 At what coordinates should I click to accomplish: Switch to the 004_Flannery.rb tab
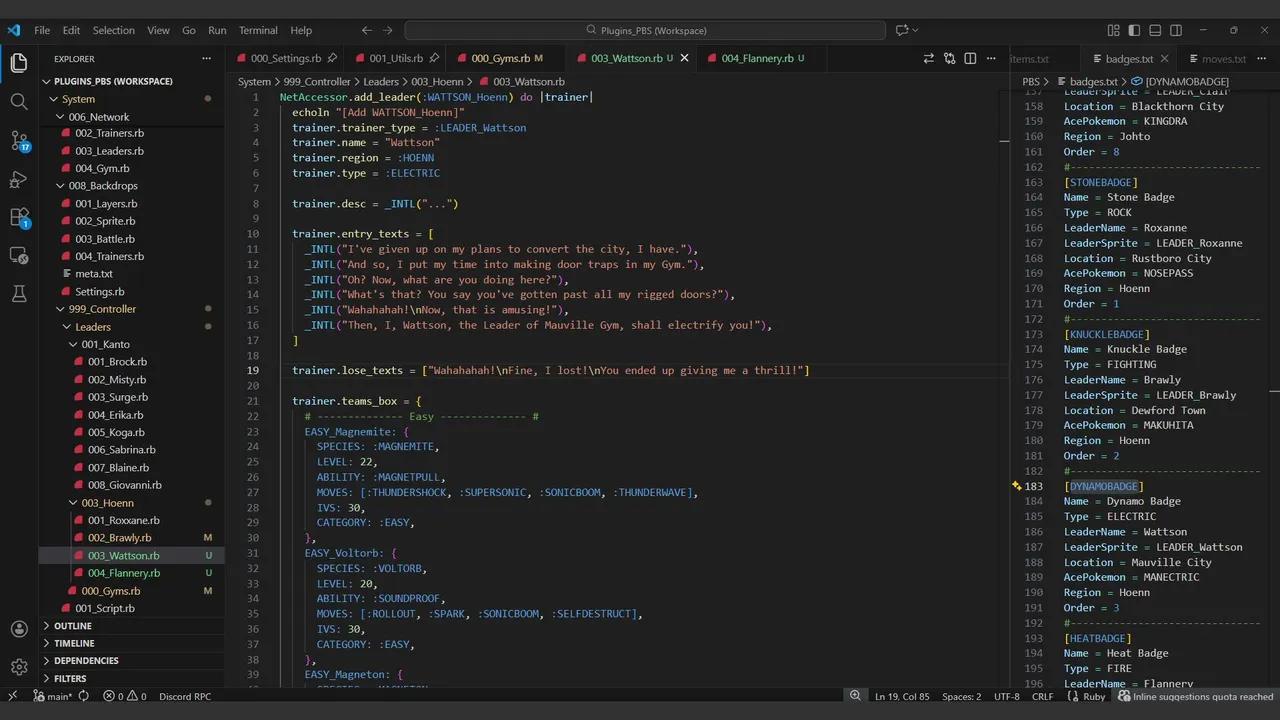click(x=756, y=58)
